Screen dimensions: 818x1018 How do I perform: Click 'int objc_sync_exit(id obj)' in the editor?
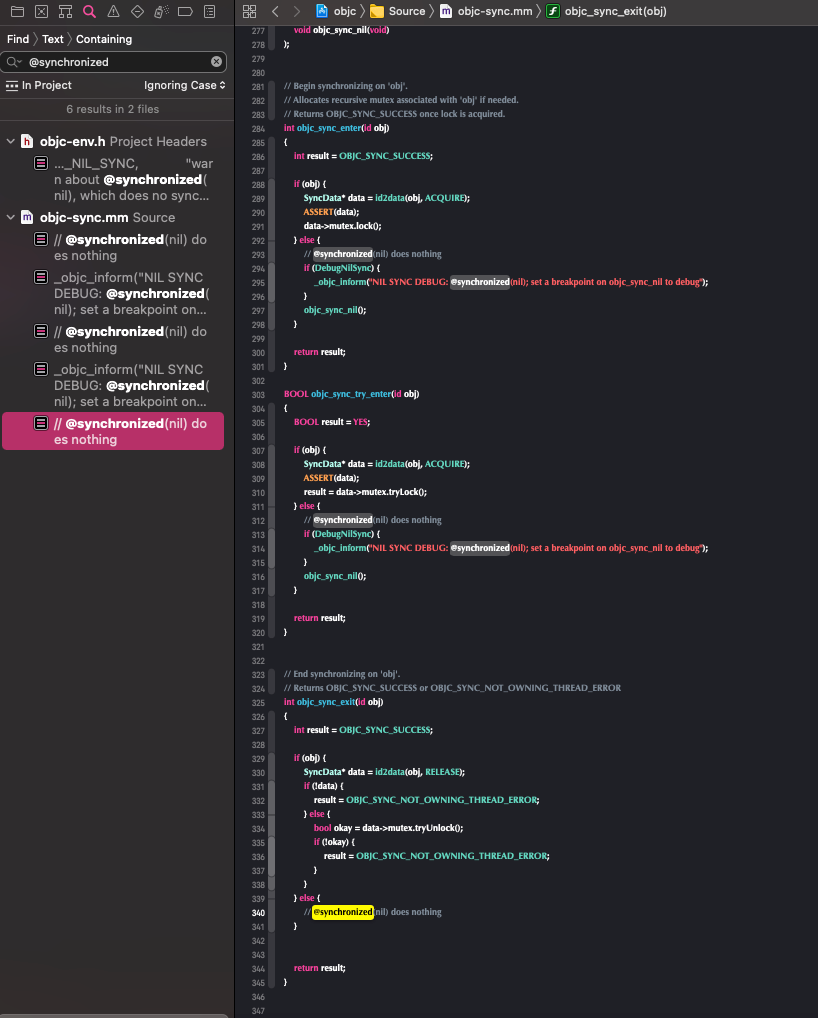click(333, 702)
